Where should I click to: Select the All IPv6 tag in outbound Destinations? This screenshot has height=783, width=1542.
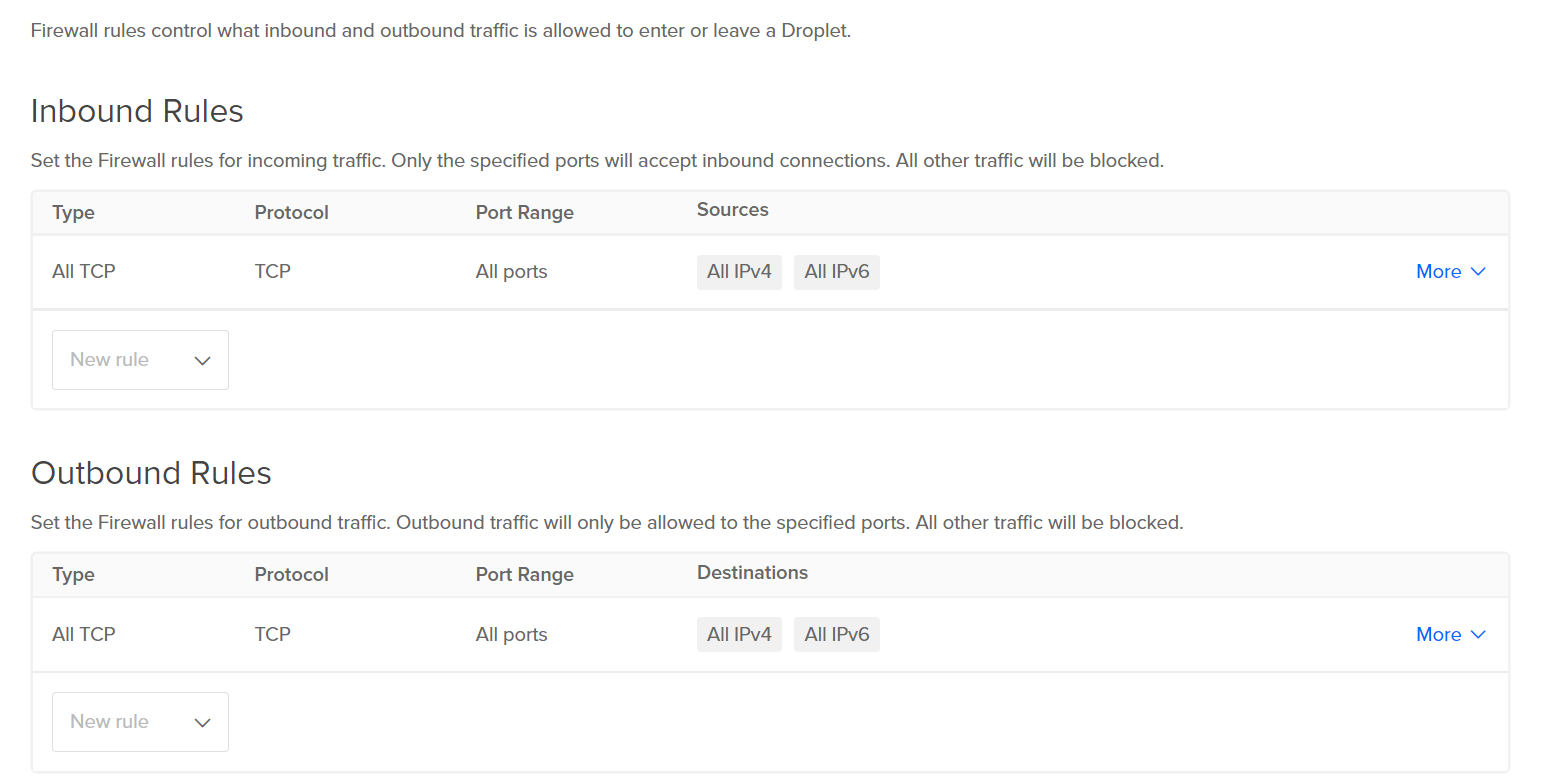click(837, 635)
